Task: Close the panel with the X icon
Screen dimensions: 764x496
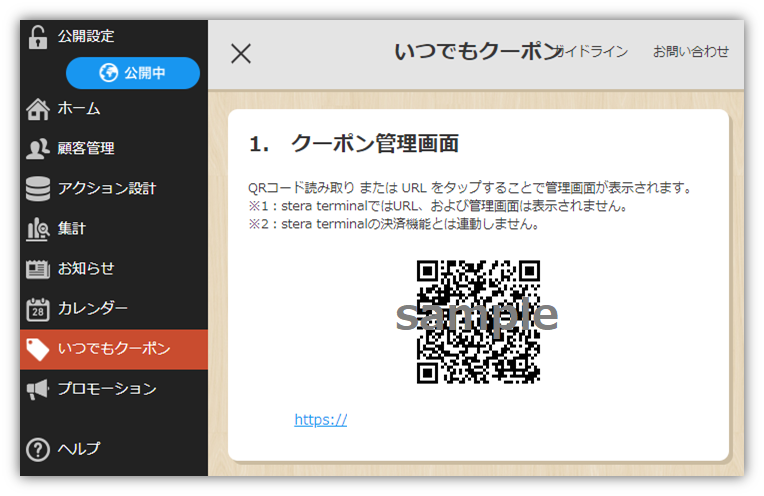Action: click(241, 54)
